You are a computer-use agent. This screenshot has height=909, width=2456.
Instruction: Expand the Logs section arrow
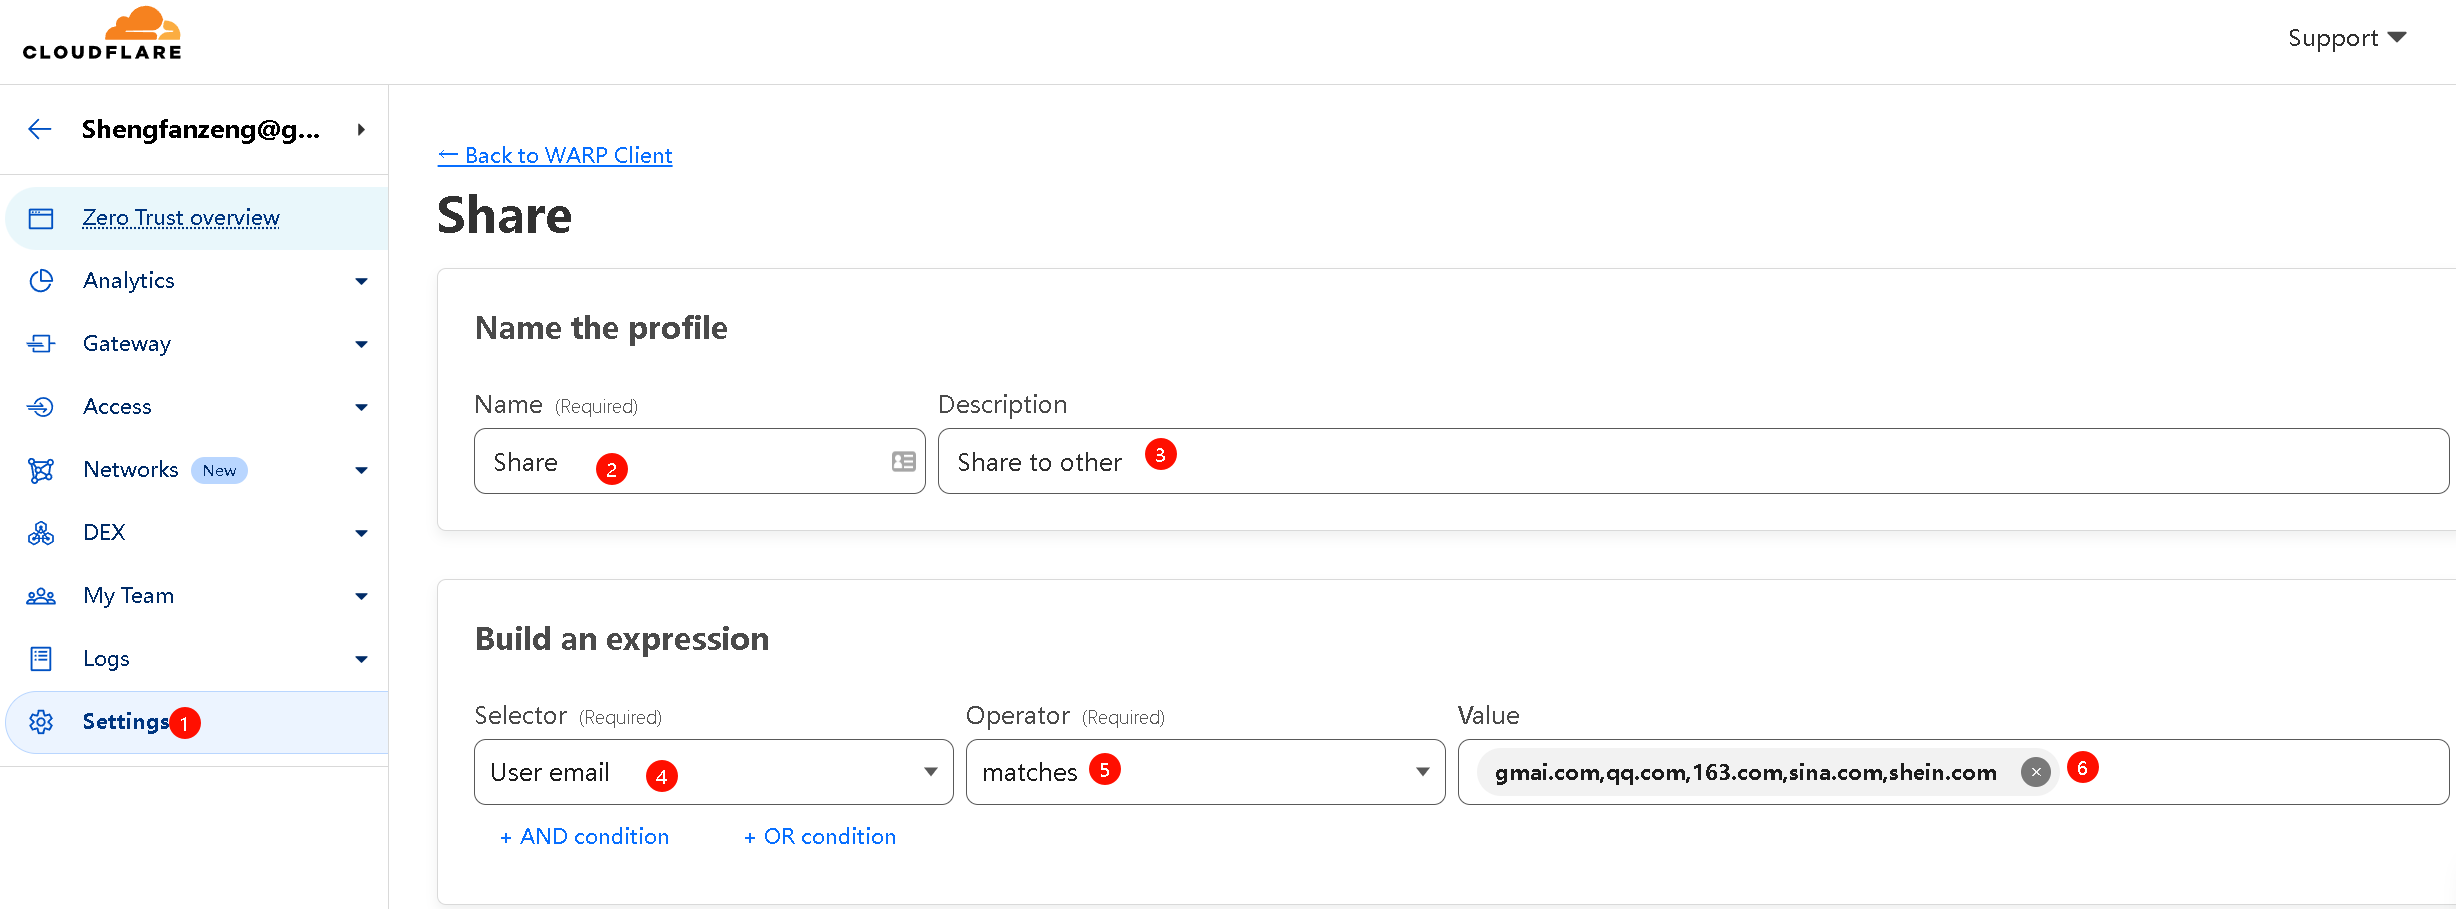click(x=361, y=660)
